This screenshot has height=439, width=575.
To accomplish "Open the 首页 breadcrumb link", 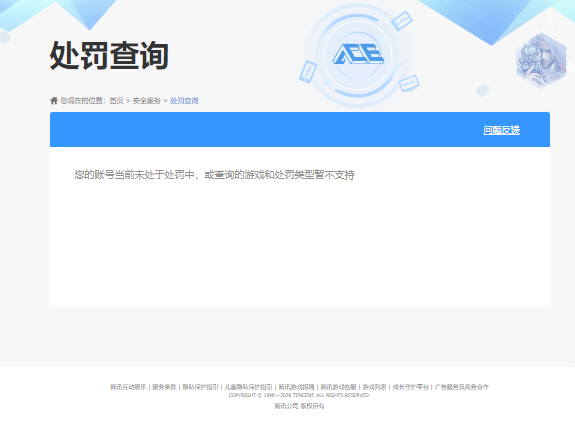I will tap(116, 100).
